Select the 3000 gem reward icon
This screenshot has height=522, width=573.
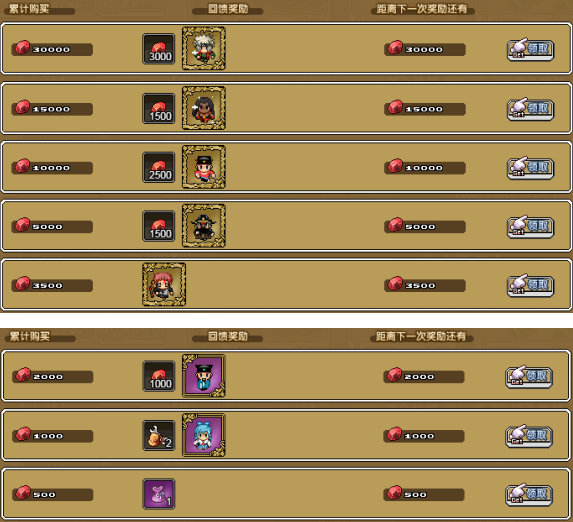pos(159,49)
